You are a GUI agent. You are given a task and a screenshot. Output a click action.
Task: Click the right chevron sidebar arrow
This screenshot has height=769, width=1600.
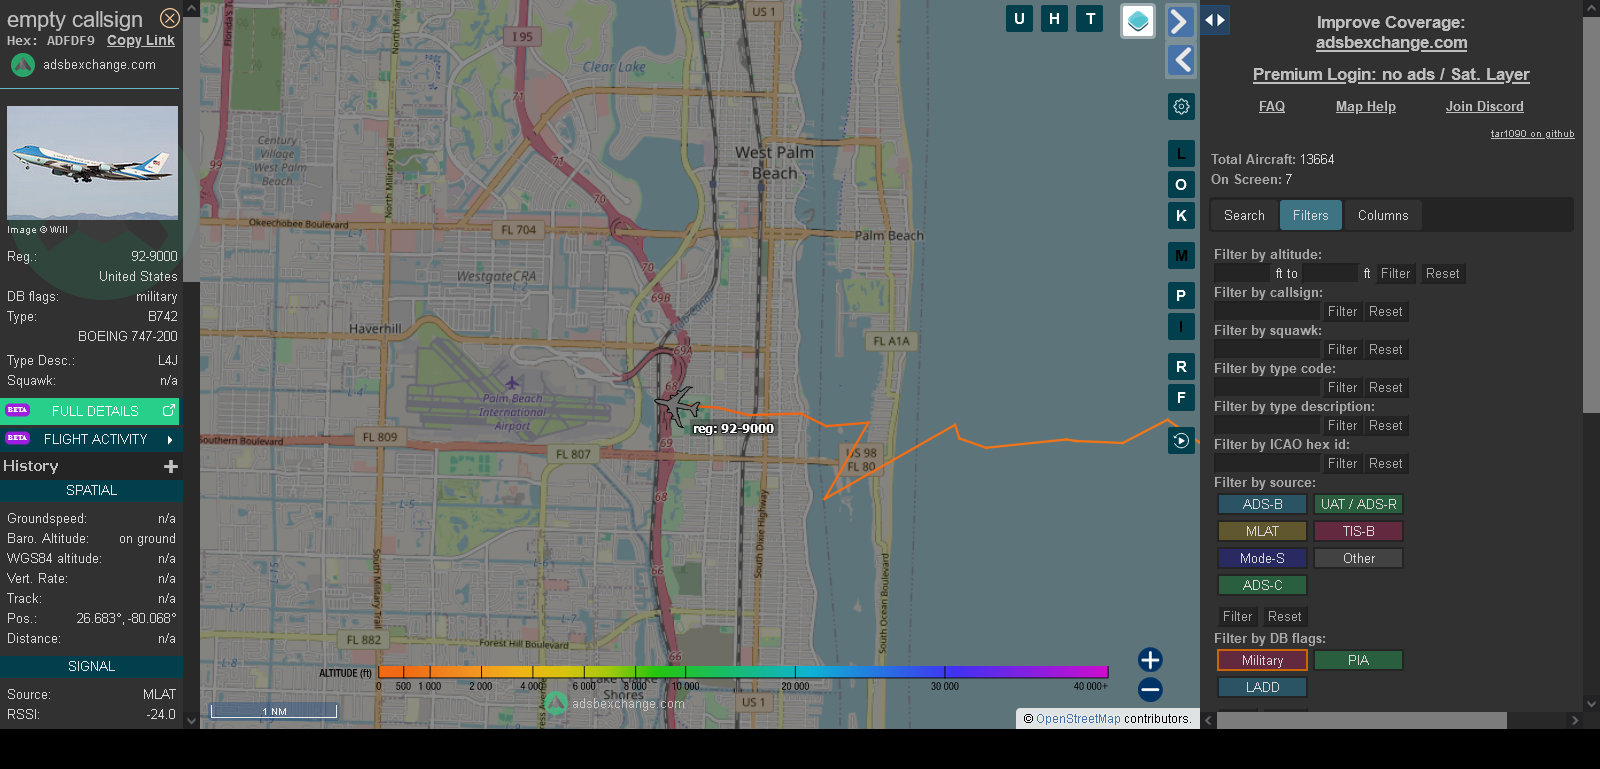click(1181, 21)
